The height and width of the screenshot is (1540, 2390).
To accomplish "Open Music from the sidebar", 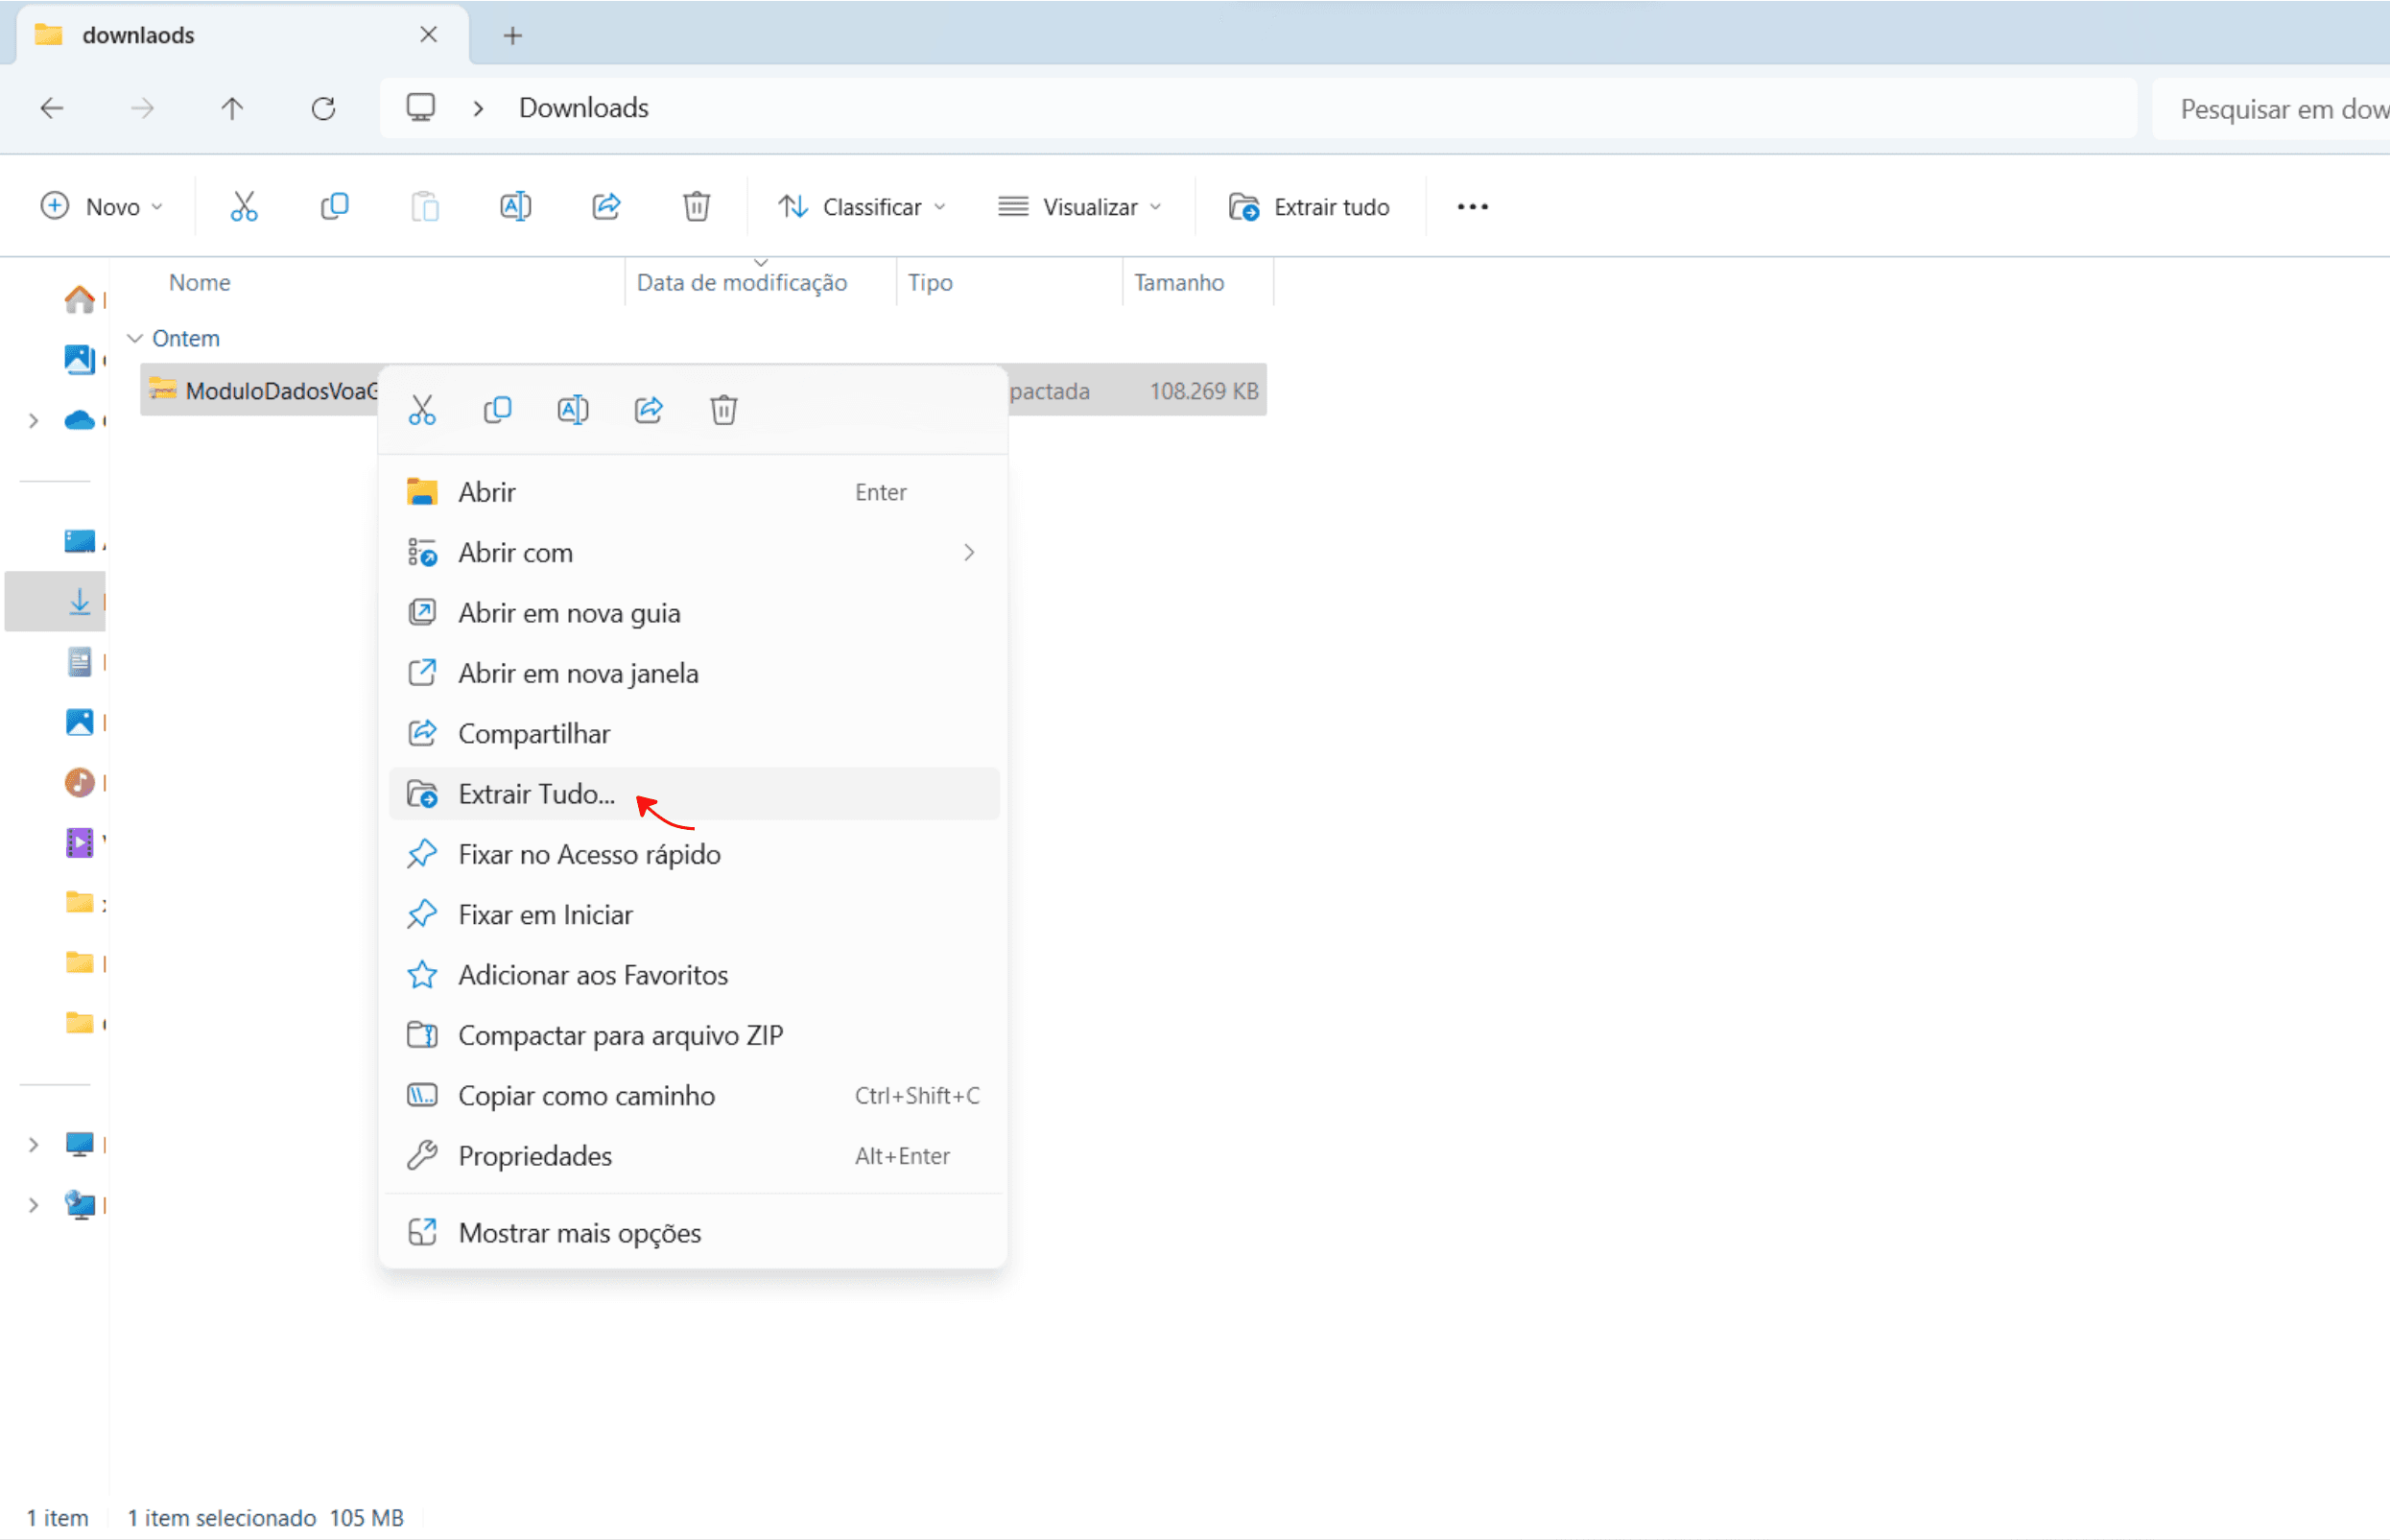I will [x=80, y=782].
